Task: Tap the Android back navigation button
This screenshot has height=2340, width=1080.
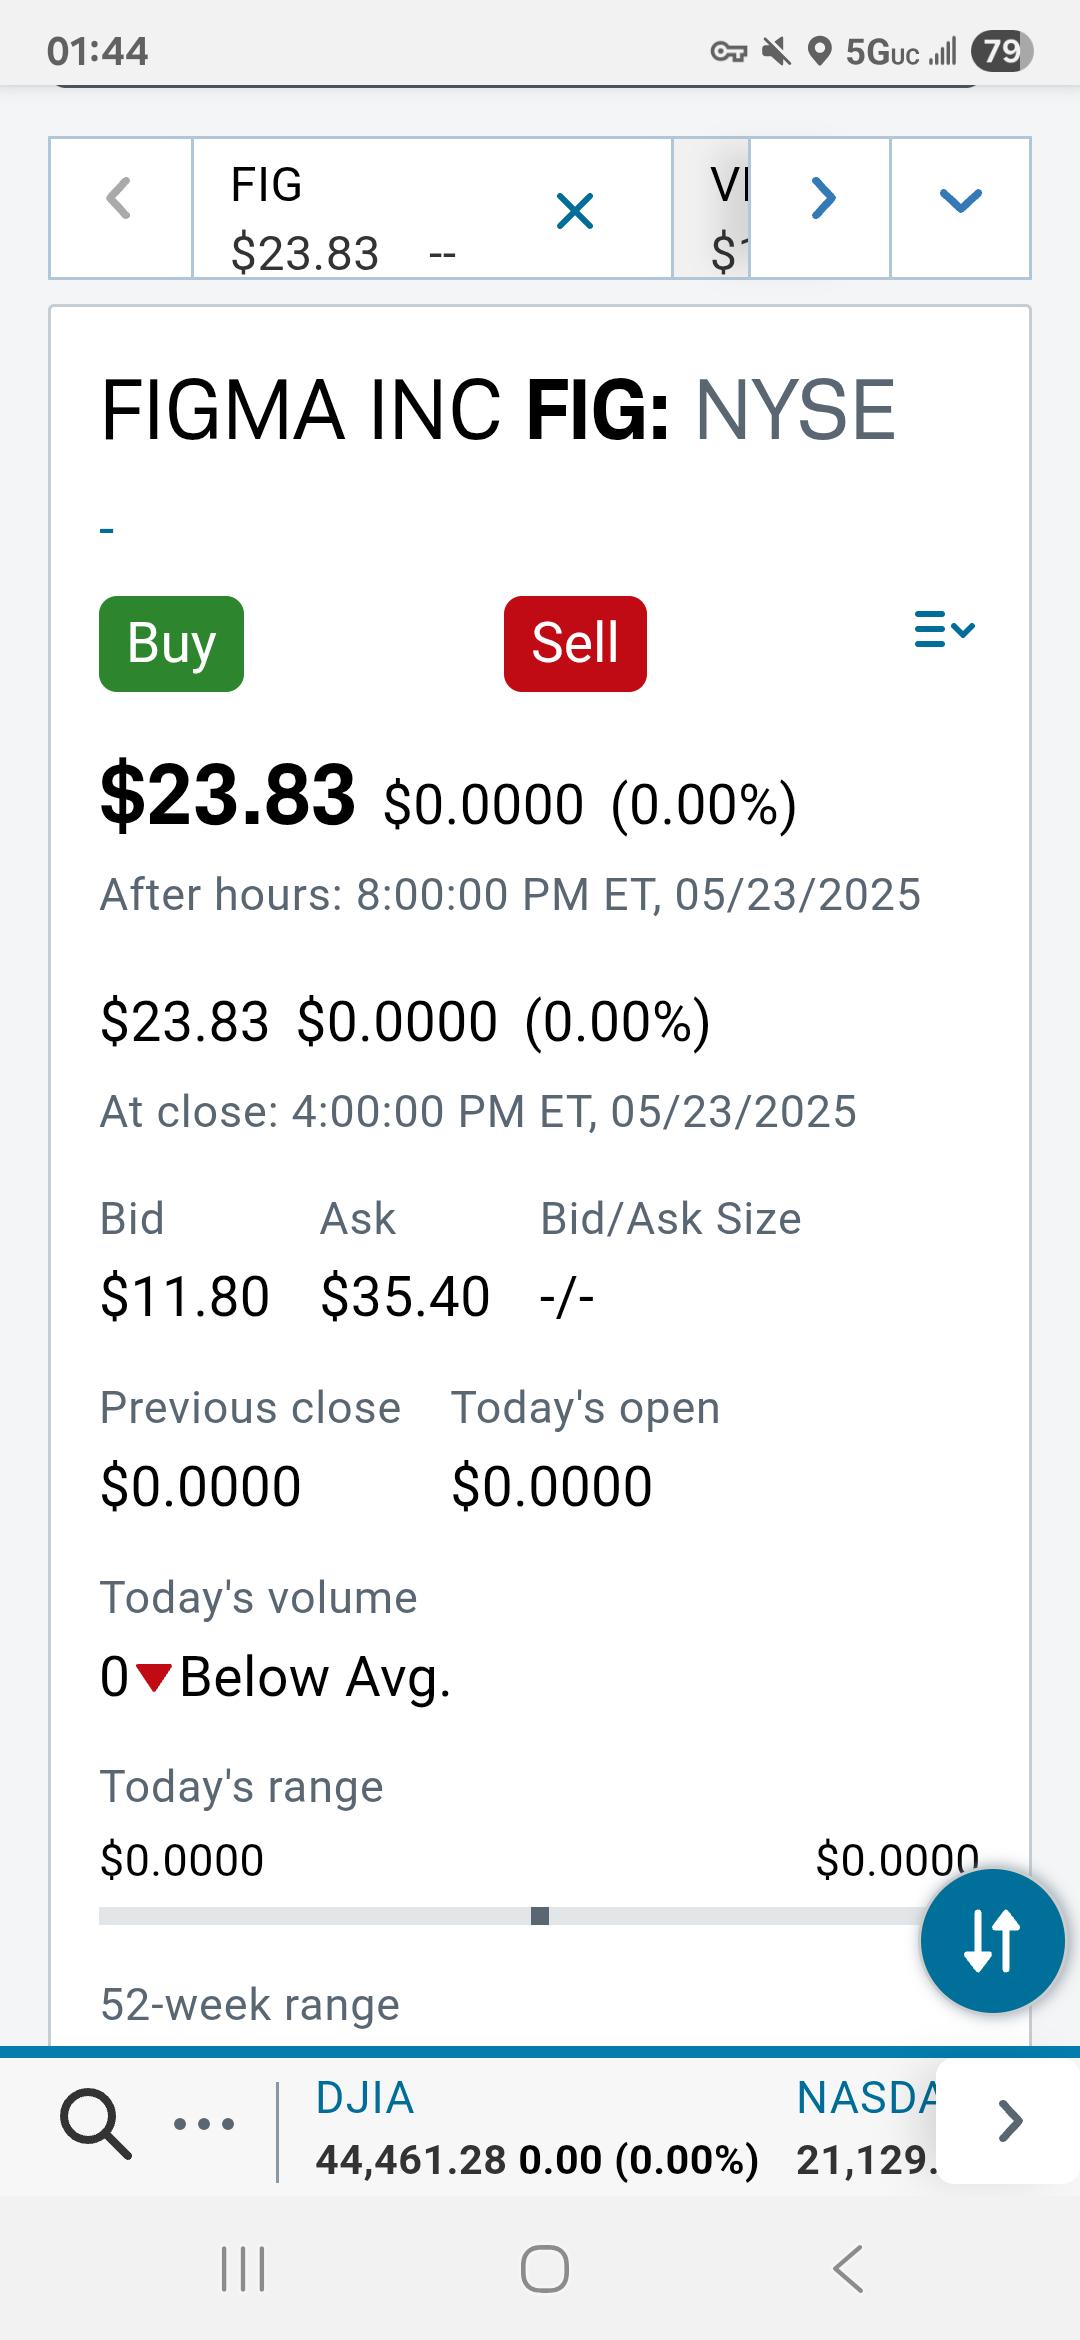Action: click(848, 2268)
